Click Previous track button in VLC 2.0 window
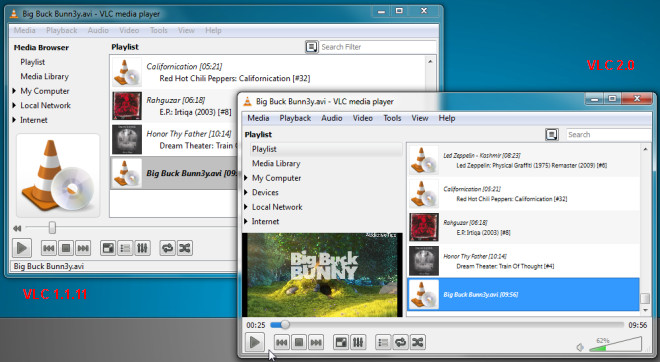Screen dimensions: 660x362 coord(282,343)
